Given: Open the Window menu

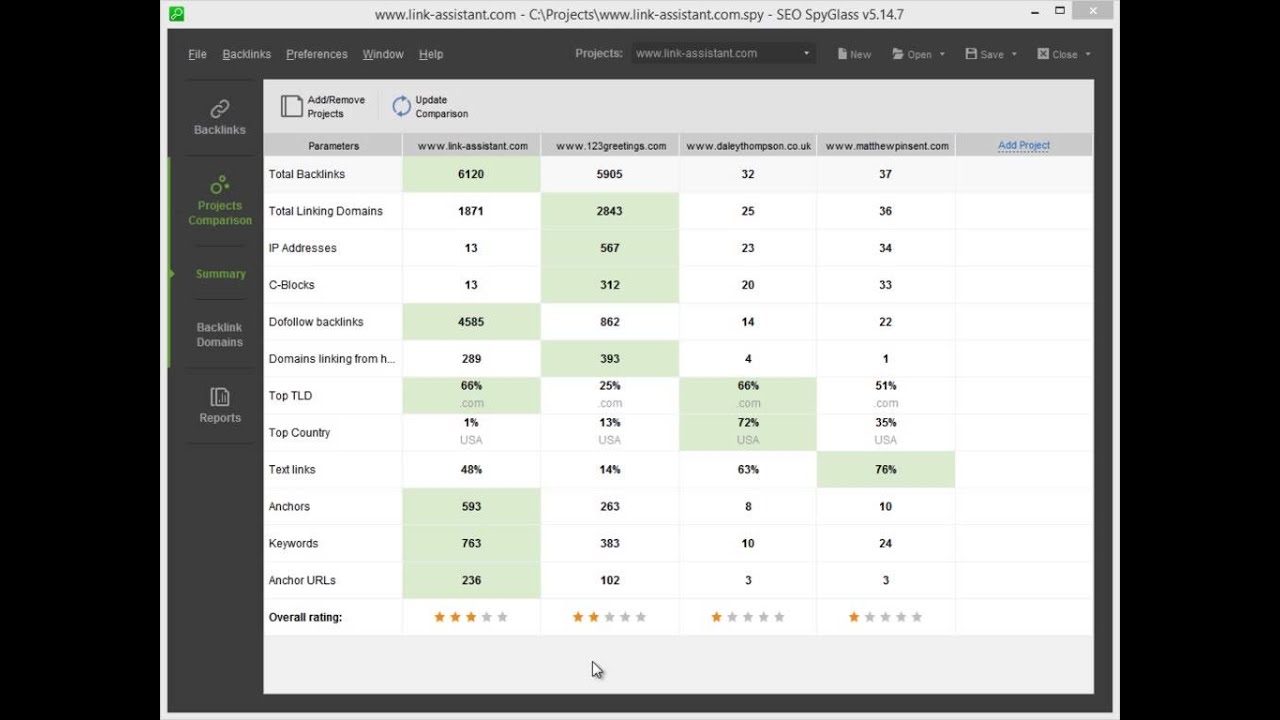Looking at the screenshot, I should (x=383, y=54).
